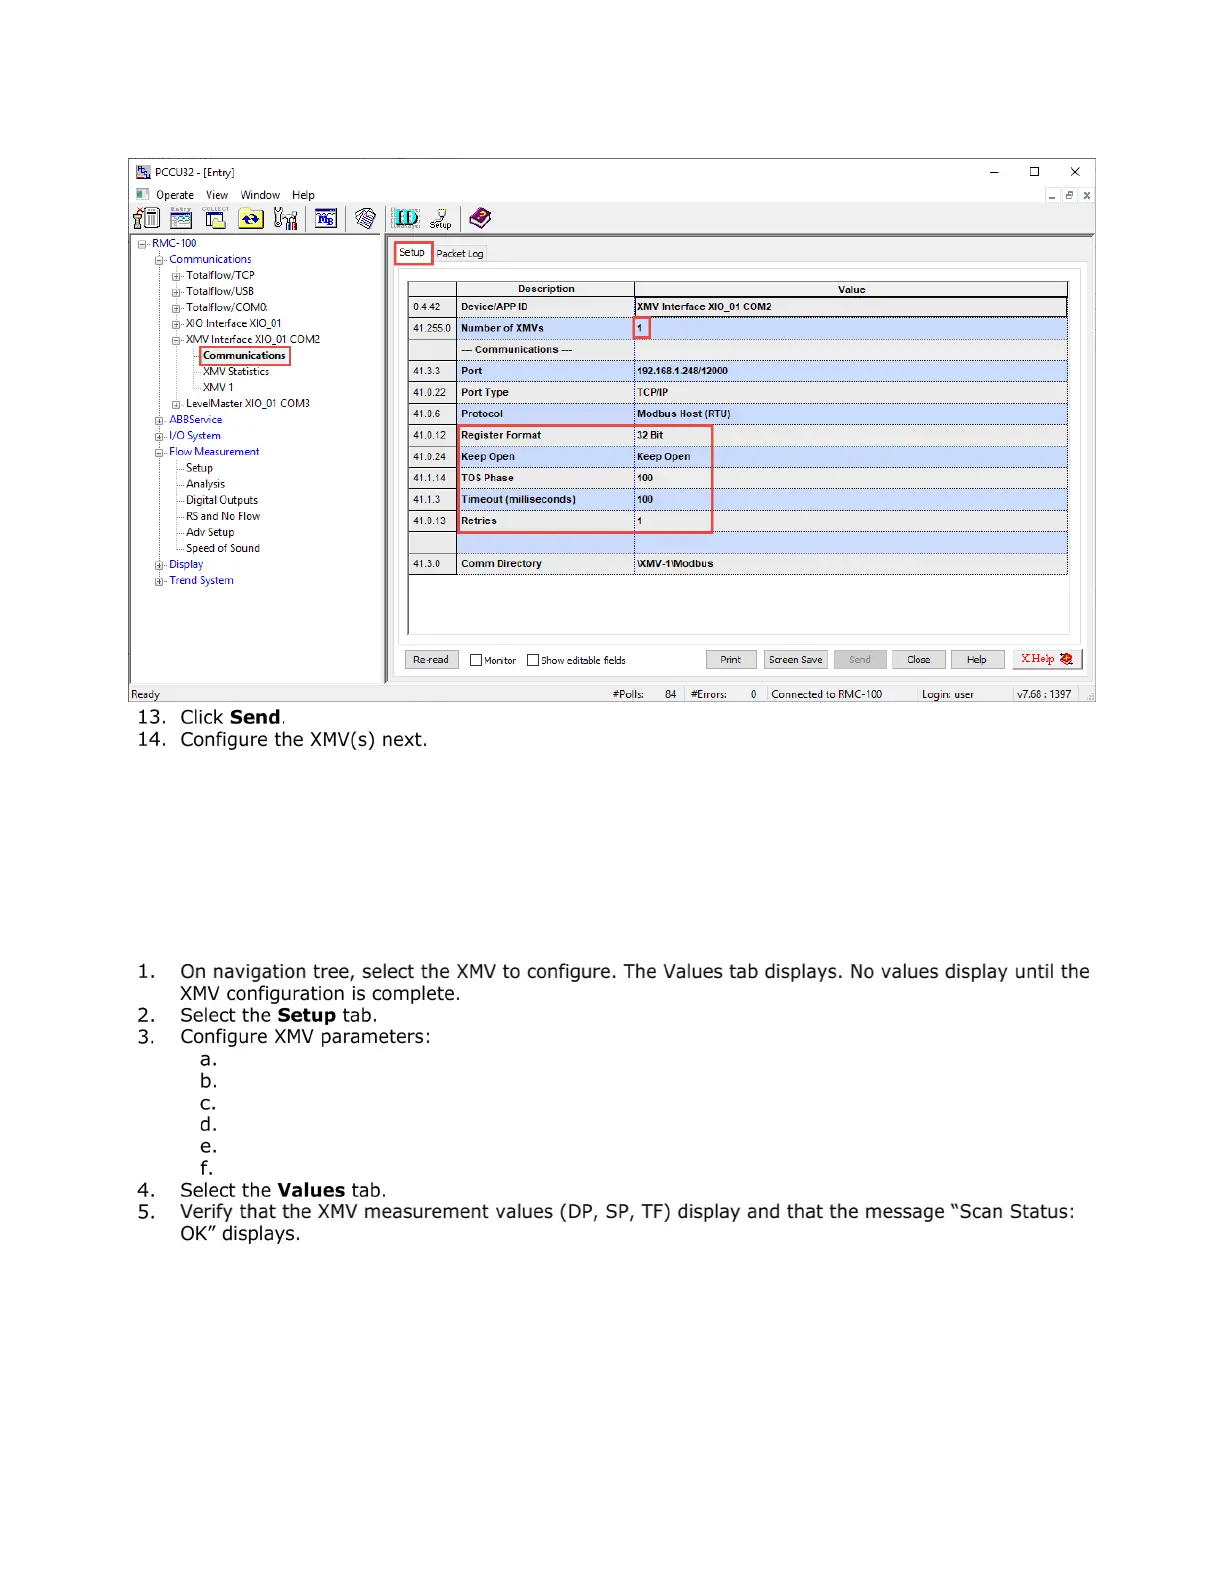
Task: Click the PCCU32 title bar app icon
Action: point(143,172)
